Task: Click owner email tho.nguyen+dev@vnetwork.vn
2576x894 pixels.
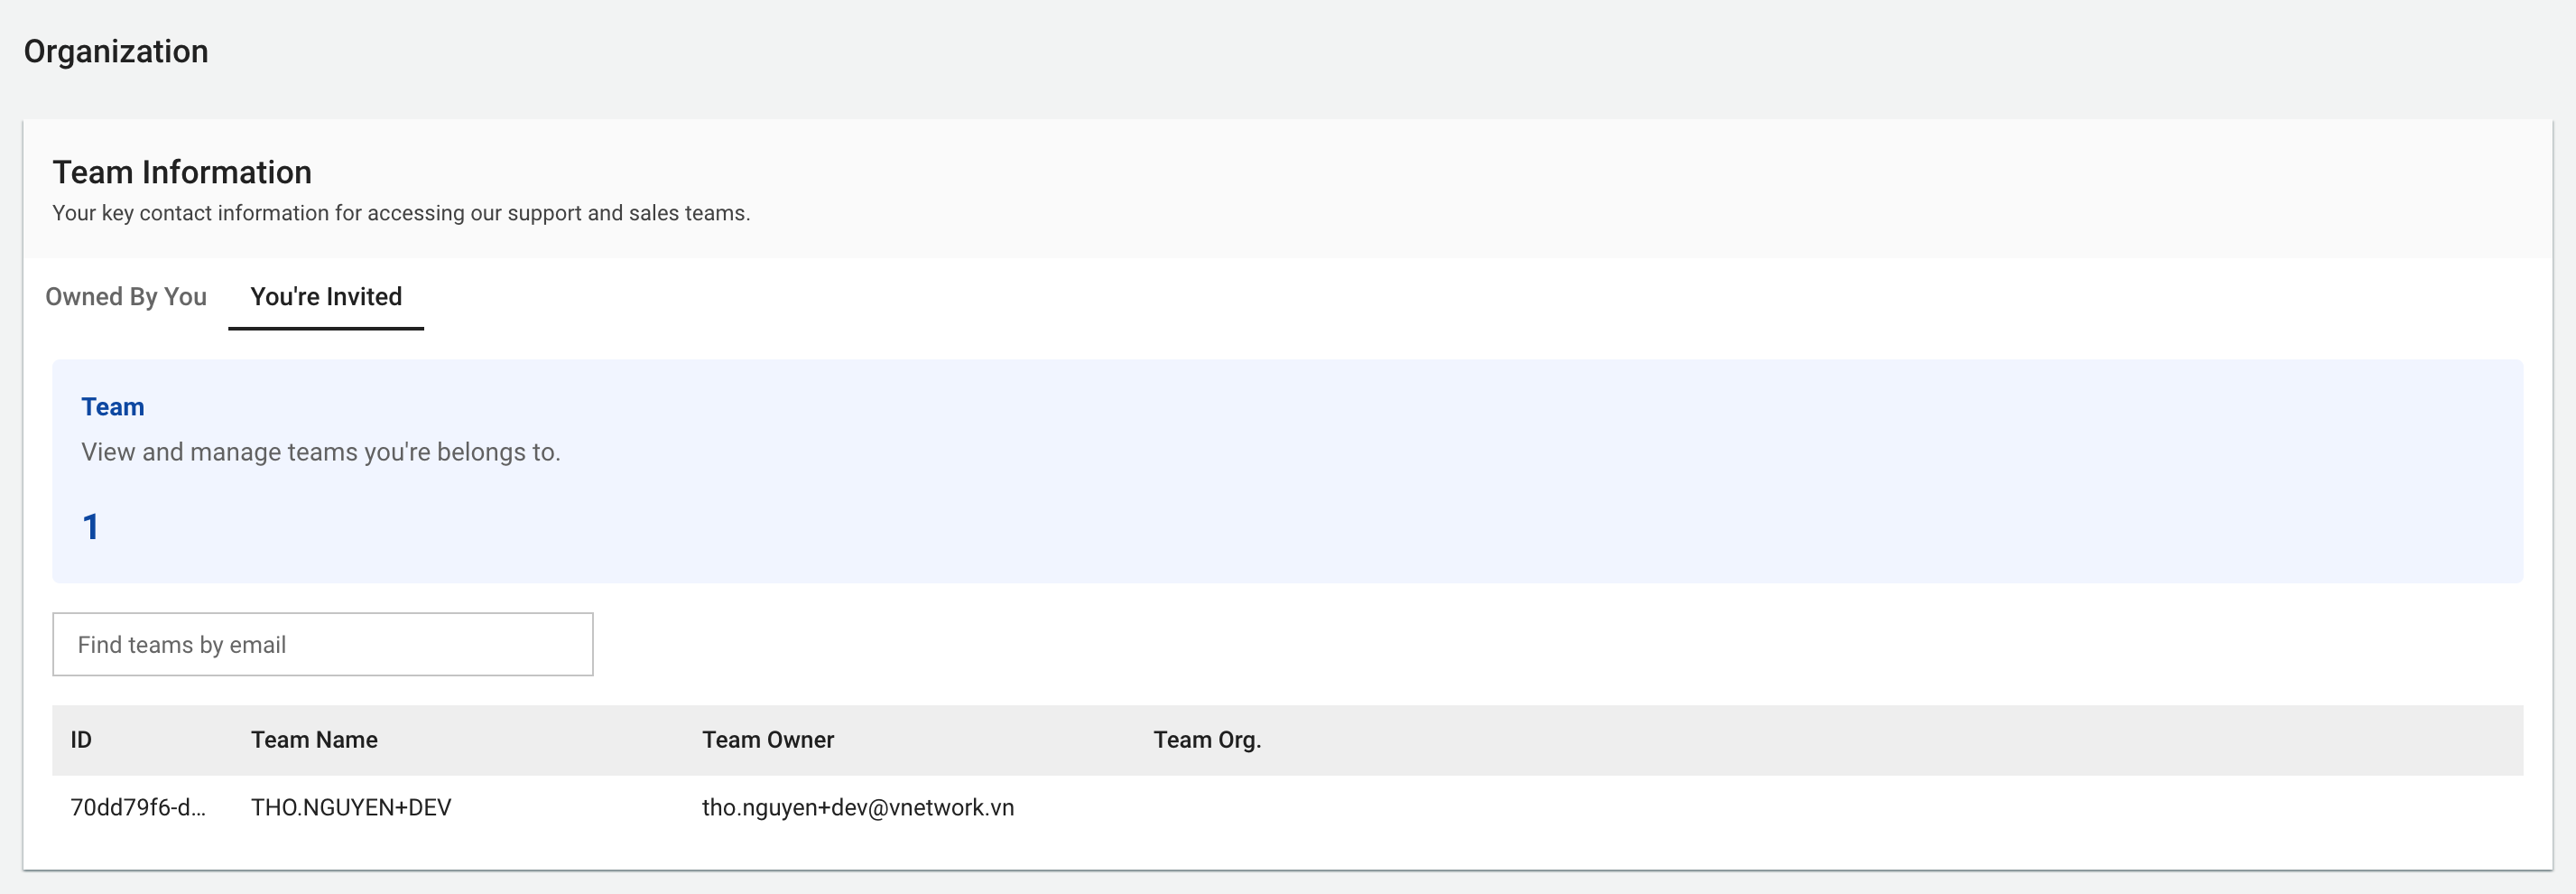Action: [858, 807]
